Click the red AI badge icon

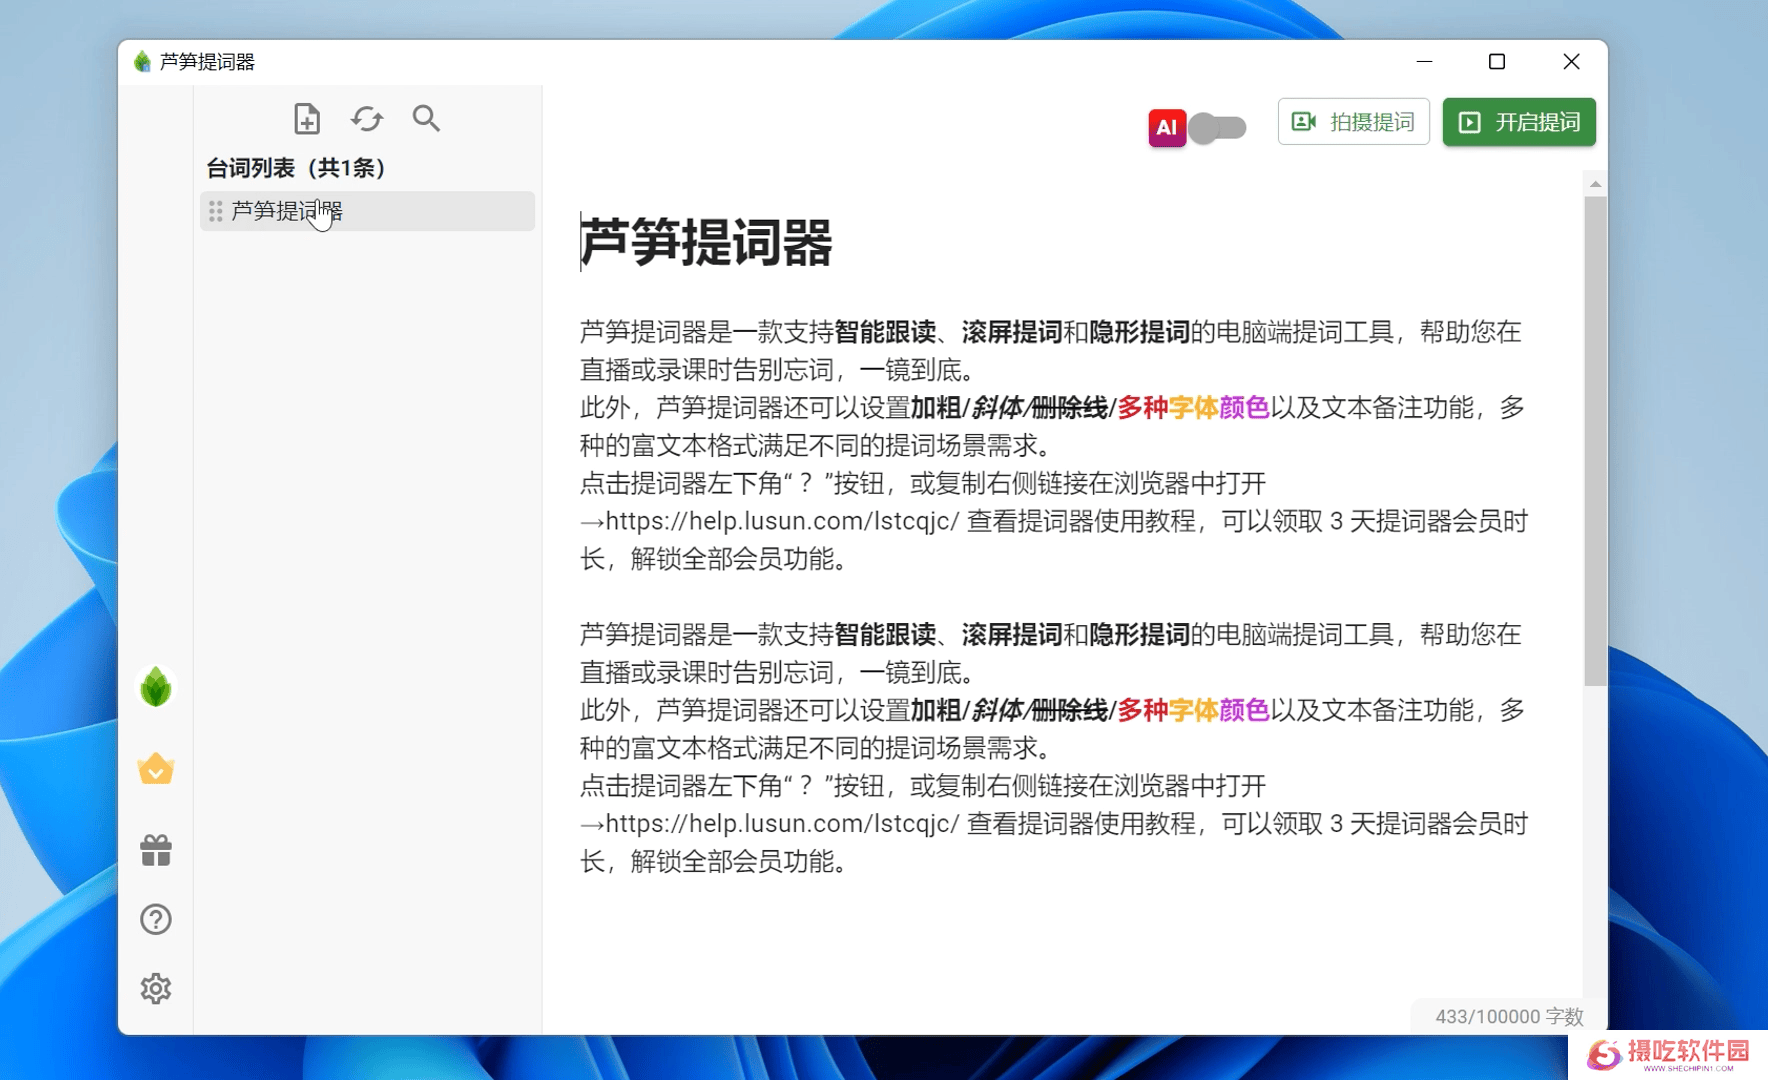(x=1166, y=127)
